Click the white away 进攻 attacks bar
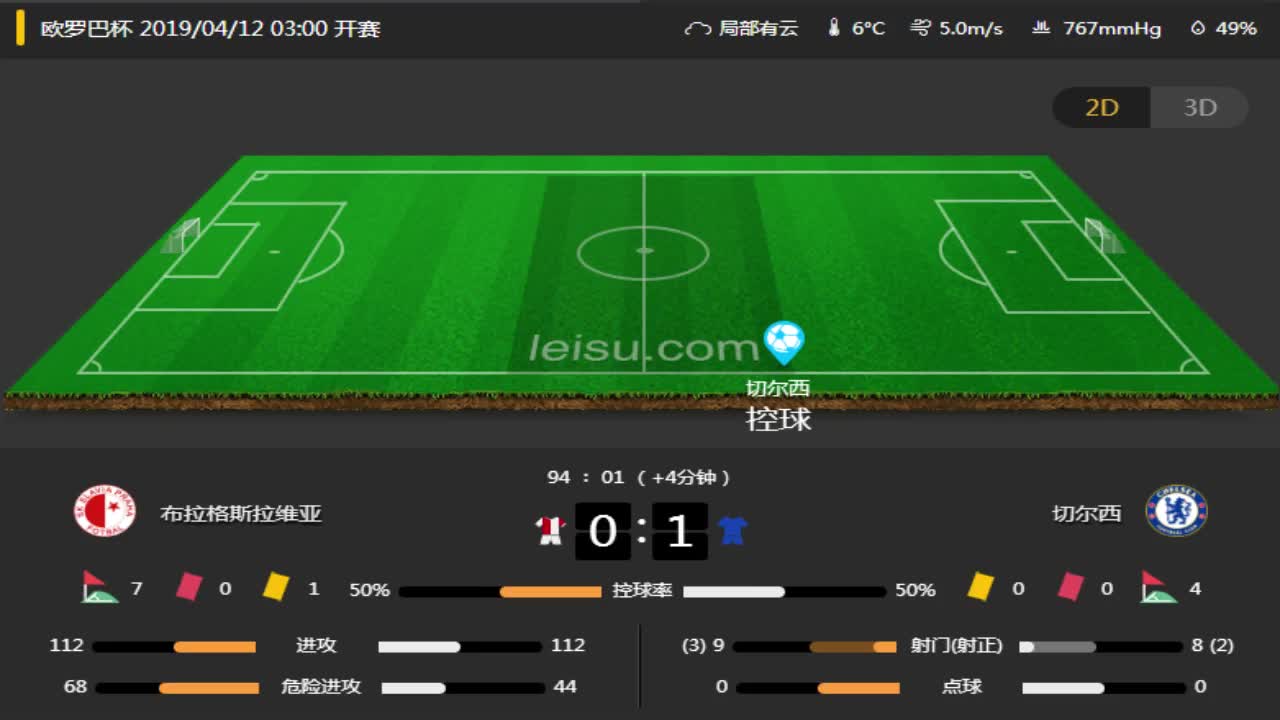 pos(419,647)
